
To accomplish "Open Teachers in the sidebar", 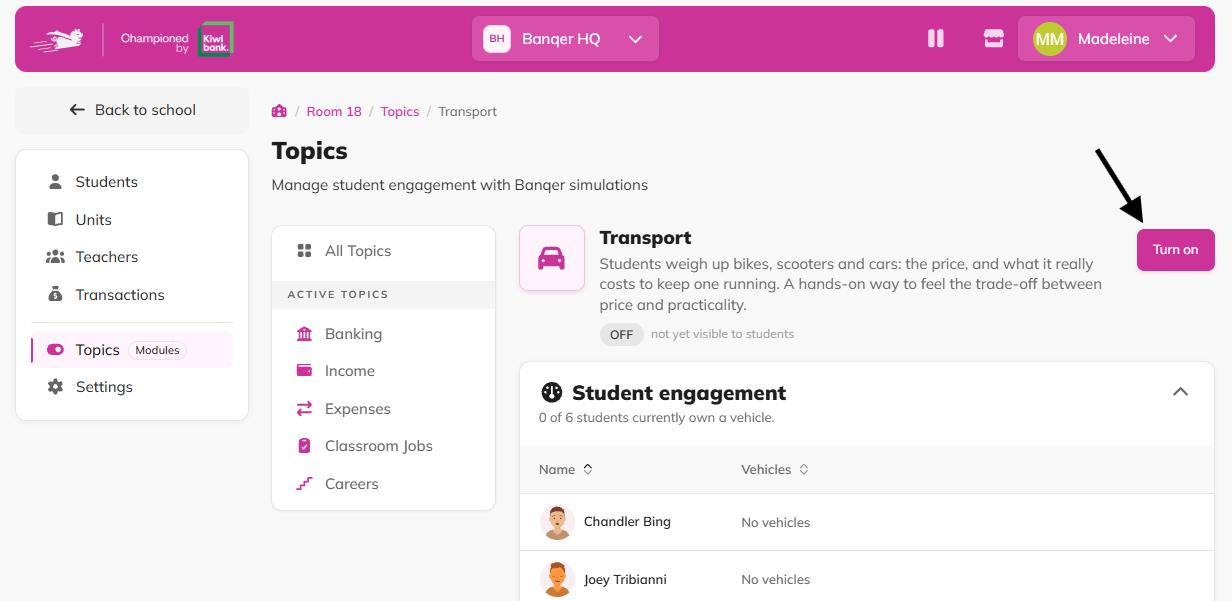I will point(132,257).
